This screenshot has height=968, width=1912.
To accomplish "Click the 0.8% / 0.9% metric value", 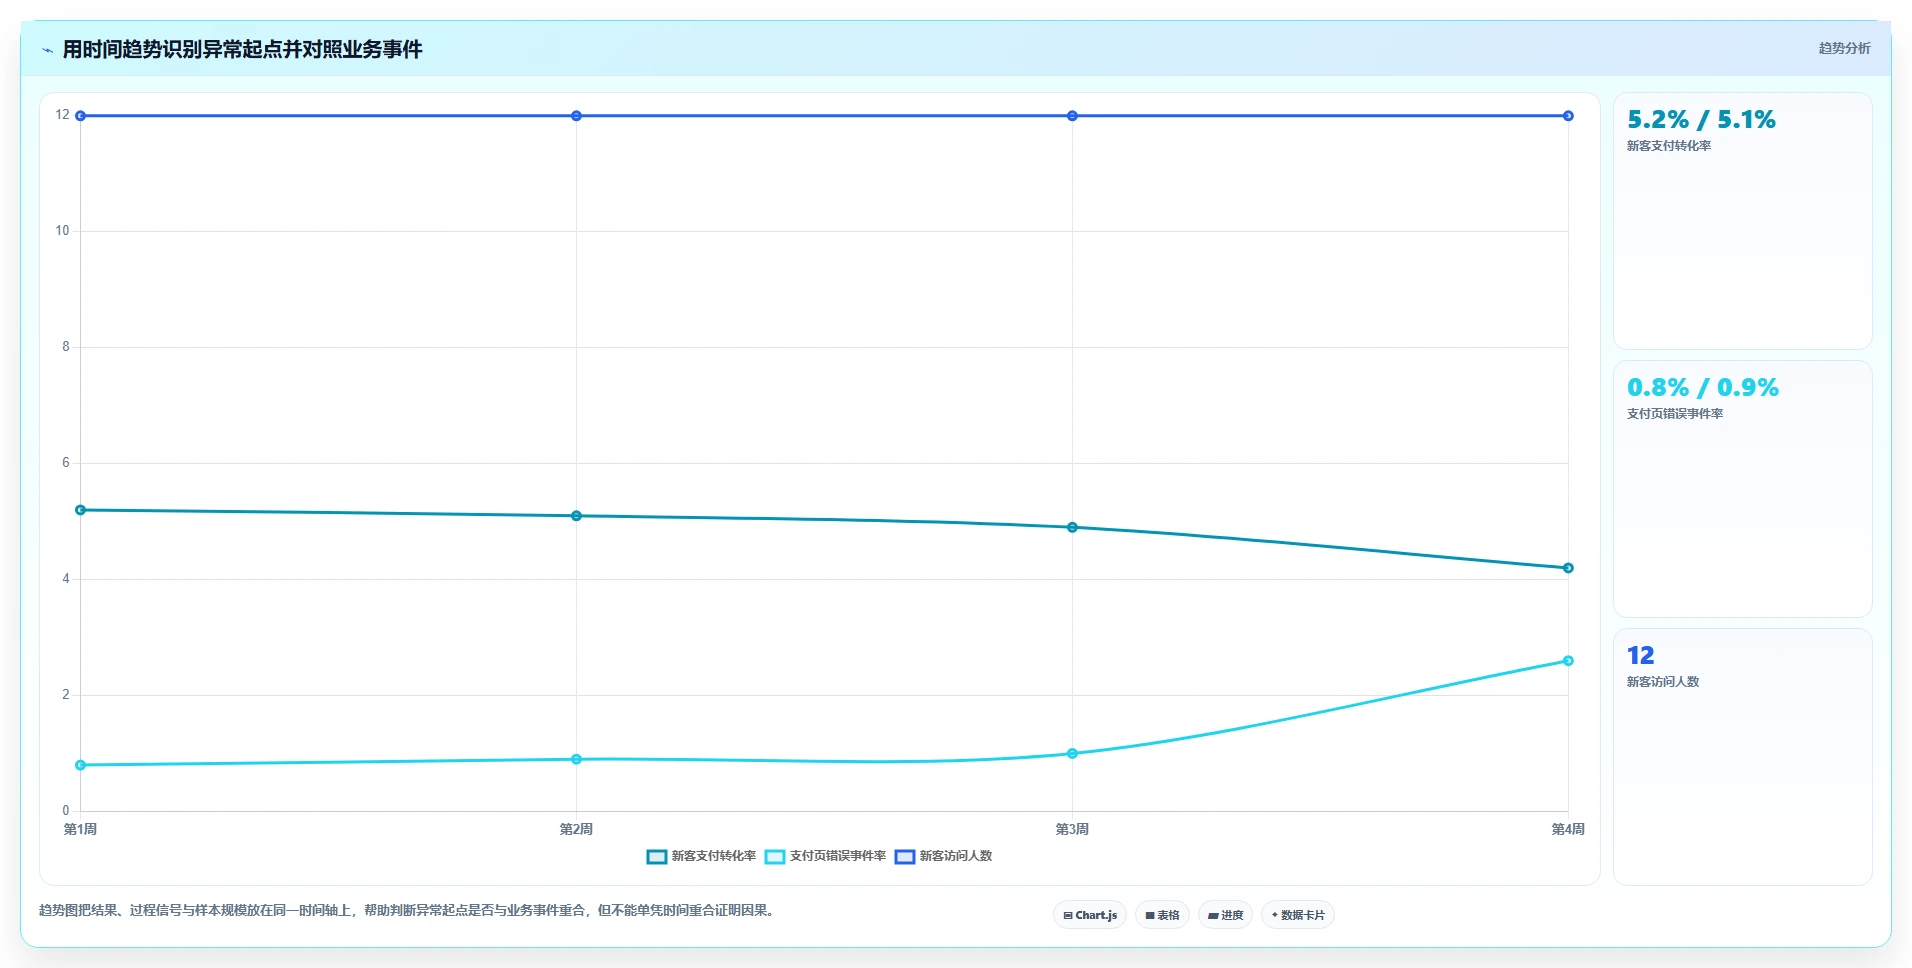I will [x=1702, y=388].
